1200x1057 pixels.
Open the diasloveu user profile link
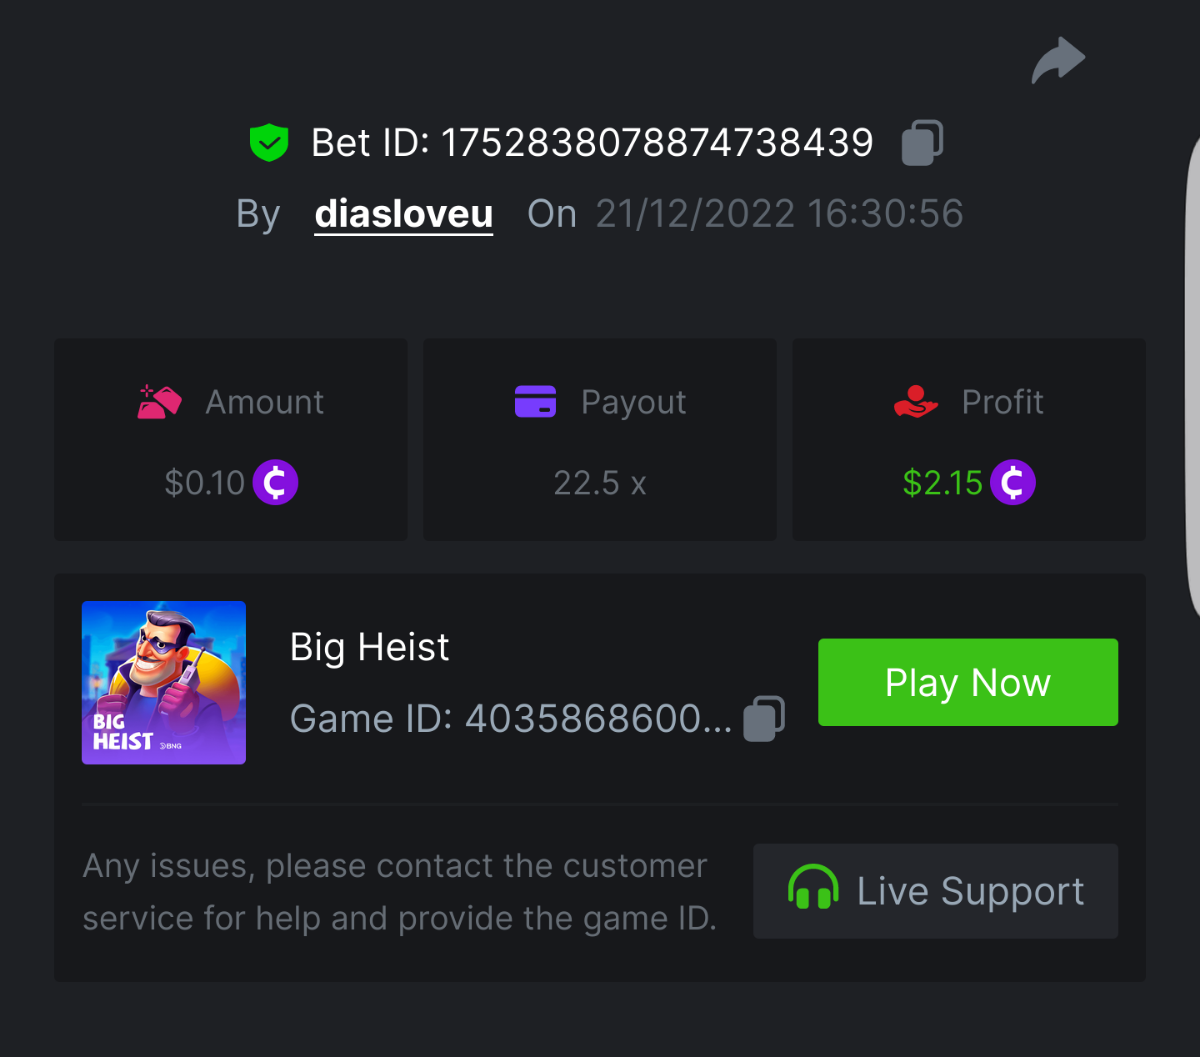click(x=404, y=214)
